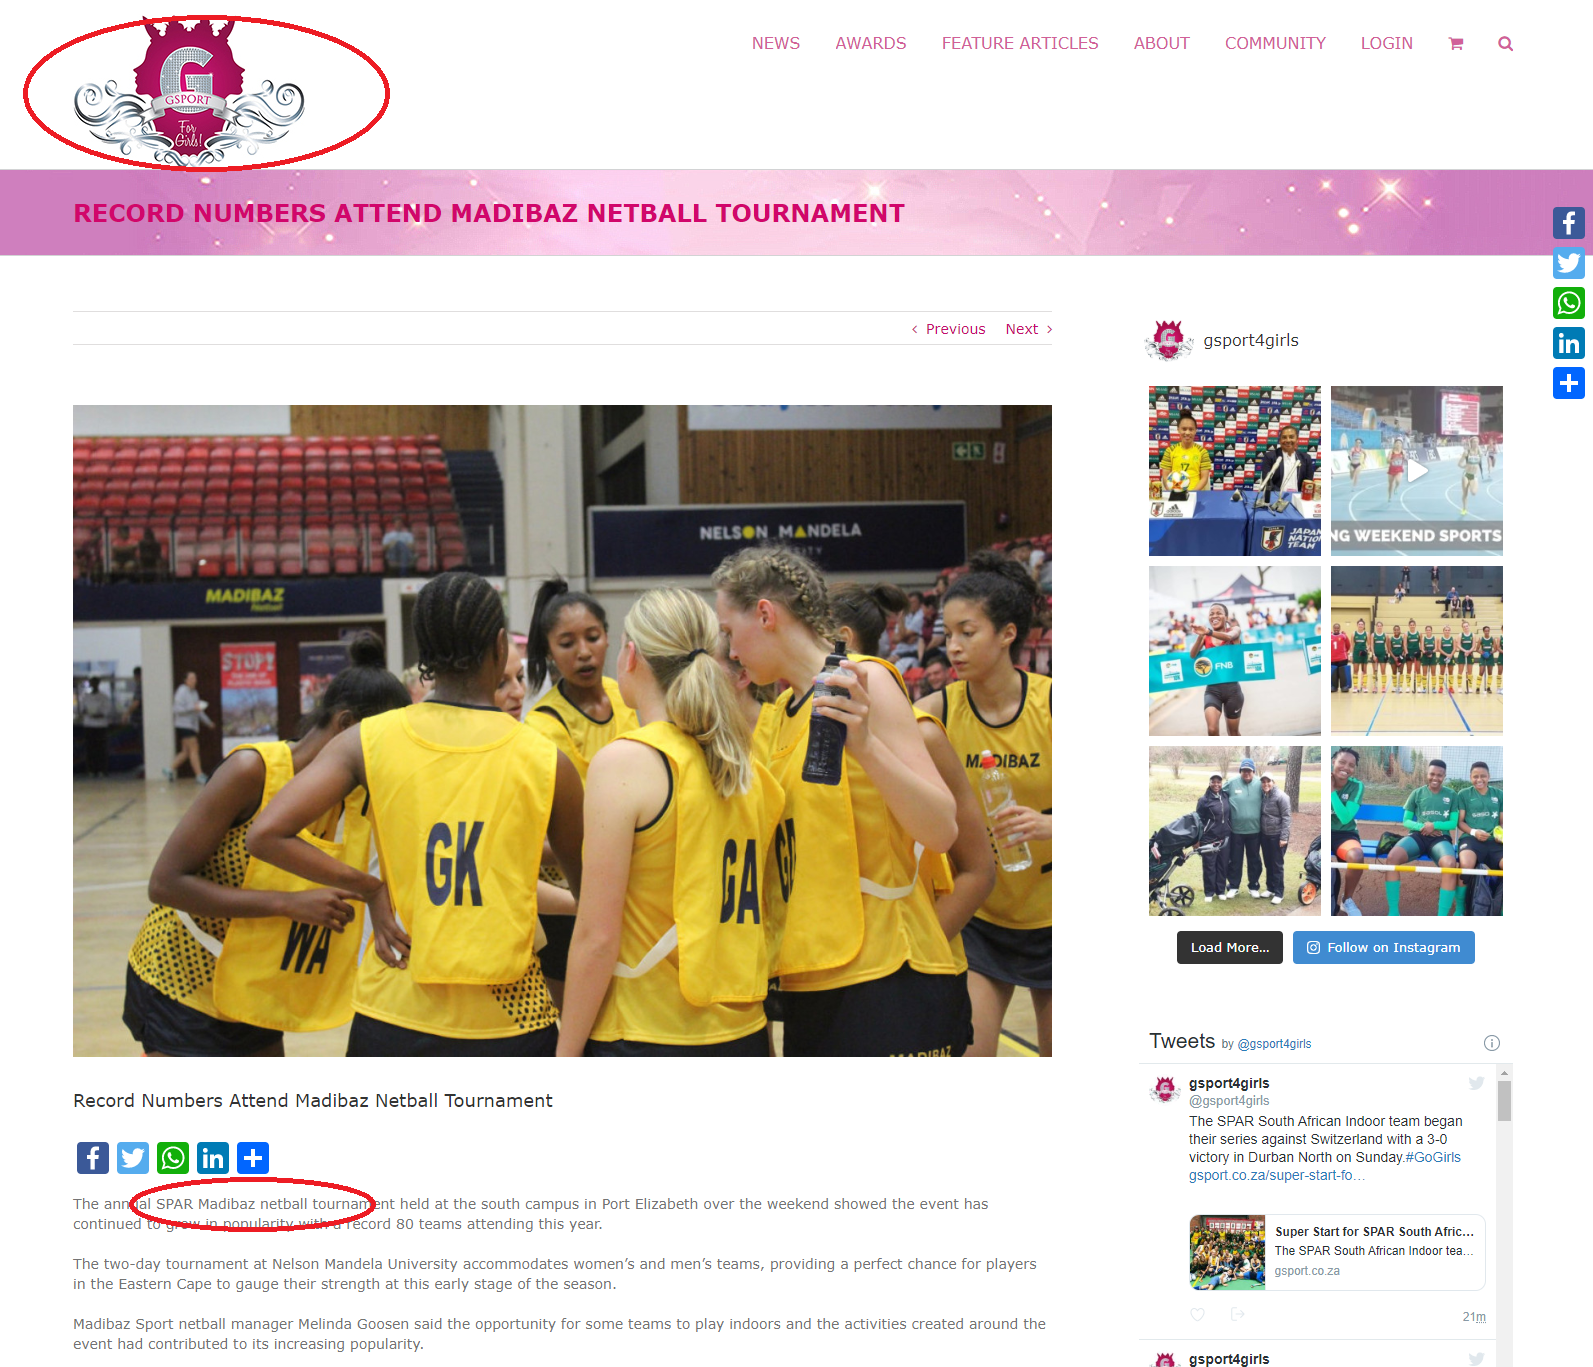Open the Tweets widget info icon
Viewport: 1593px width, 1367px height.
(x=1492, y=1043)
